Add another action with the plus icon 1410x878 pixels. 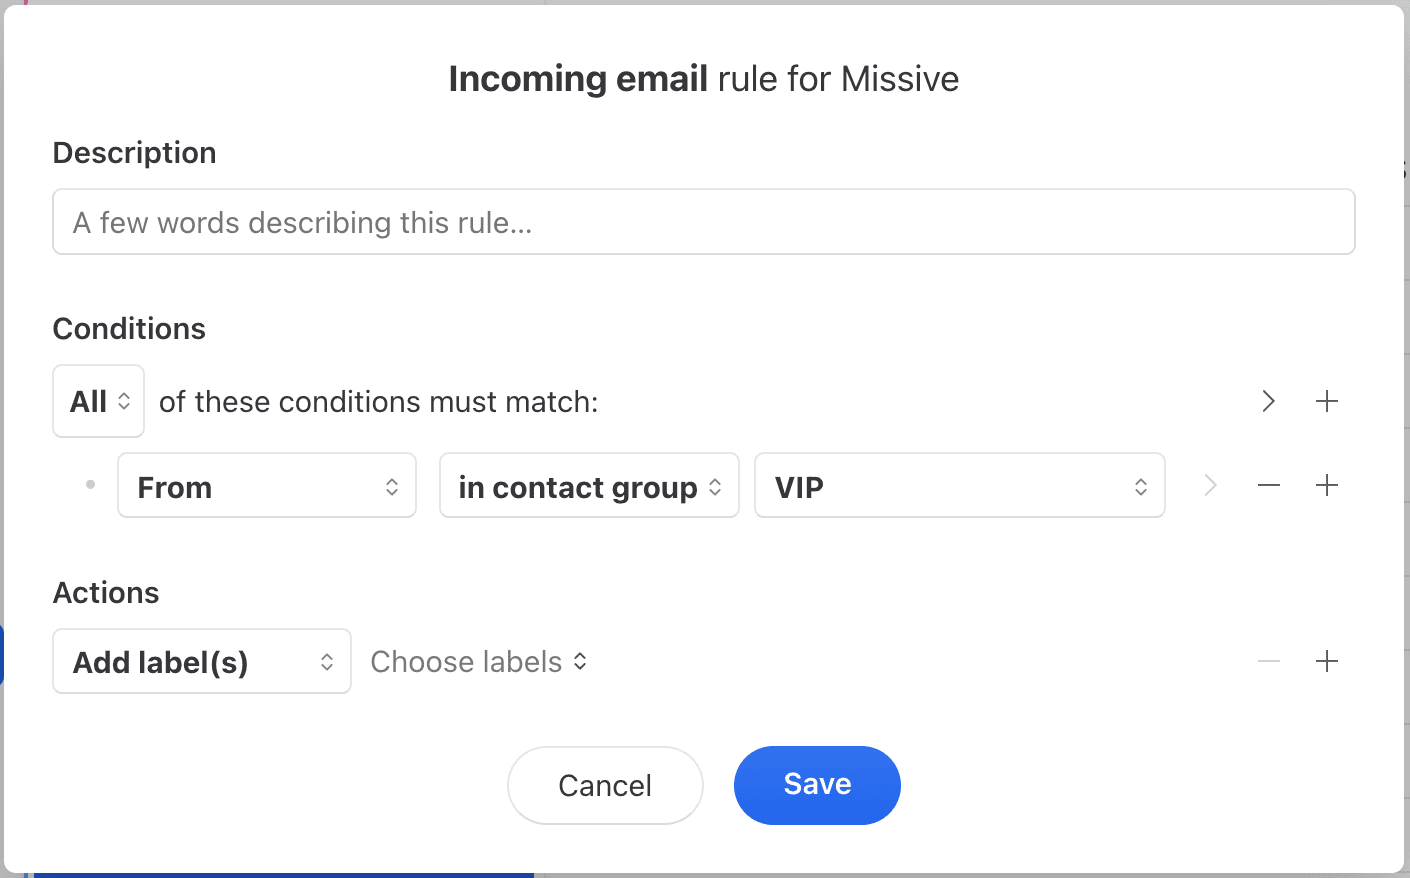pyautogui.click(x=1327, y=661)
